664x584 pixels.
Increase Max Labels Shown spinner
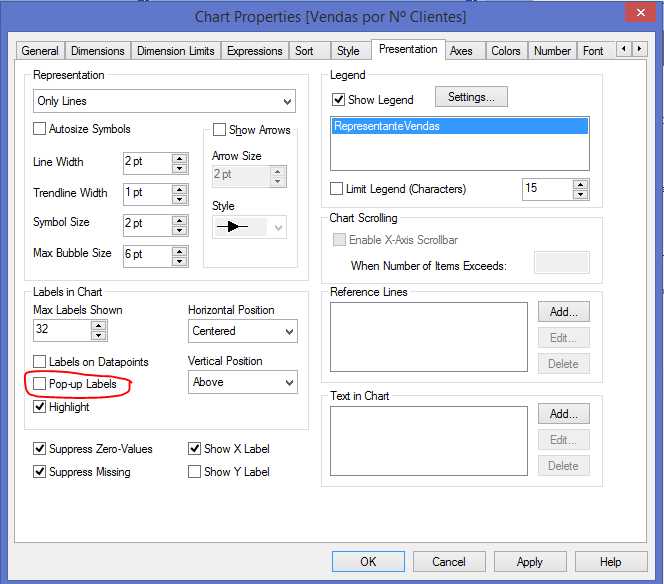(98, 325)
